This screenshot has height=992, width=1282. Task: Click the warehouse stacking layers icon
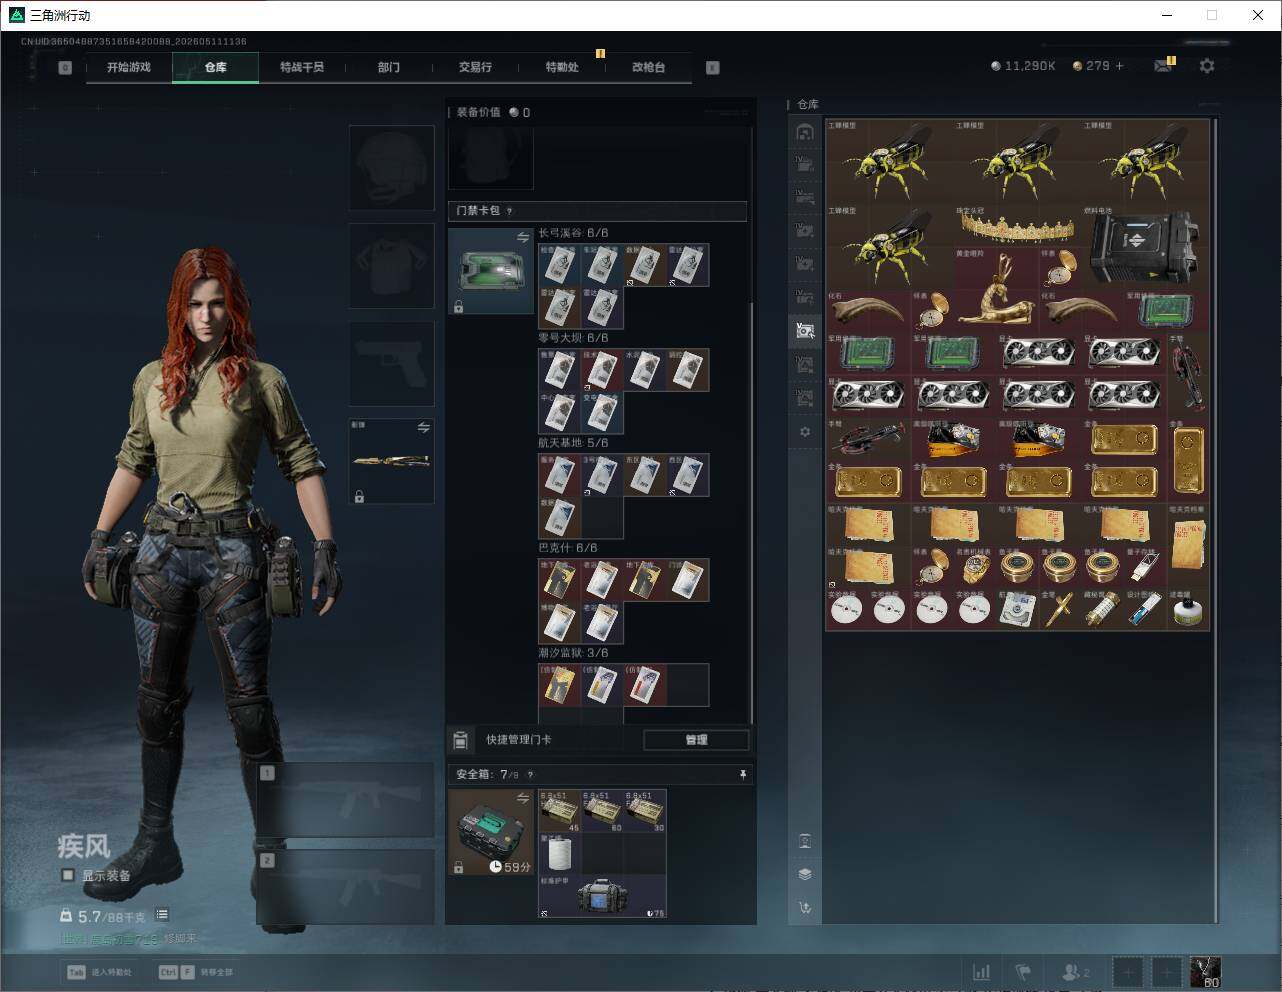805,874
